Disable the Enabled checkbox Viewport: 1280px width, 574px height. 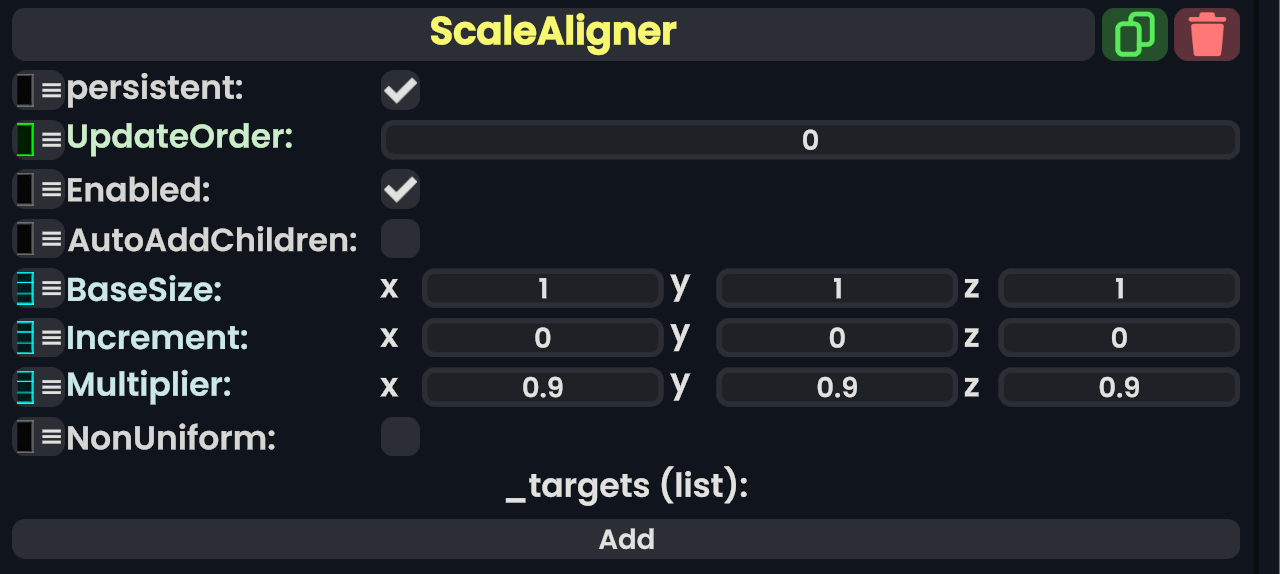pos(400,189)
